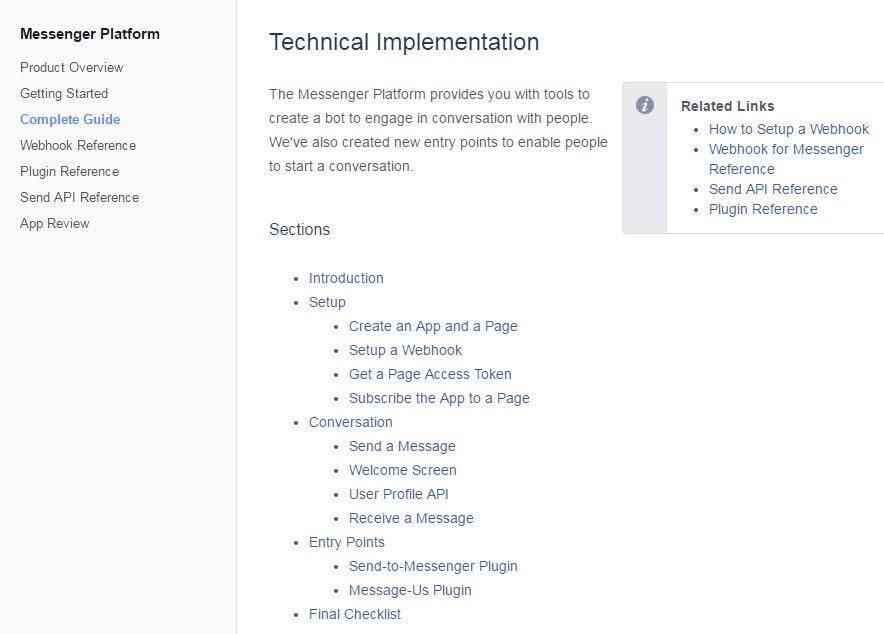884x634 pixels.
Task: Click the Sections heading
Action: pos(299,229)
